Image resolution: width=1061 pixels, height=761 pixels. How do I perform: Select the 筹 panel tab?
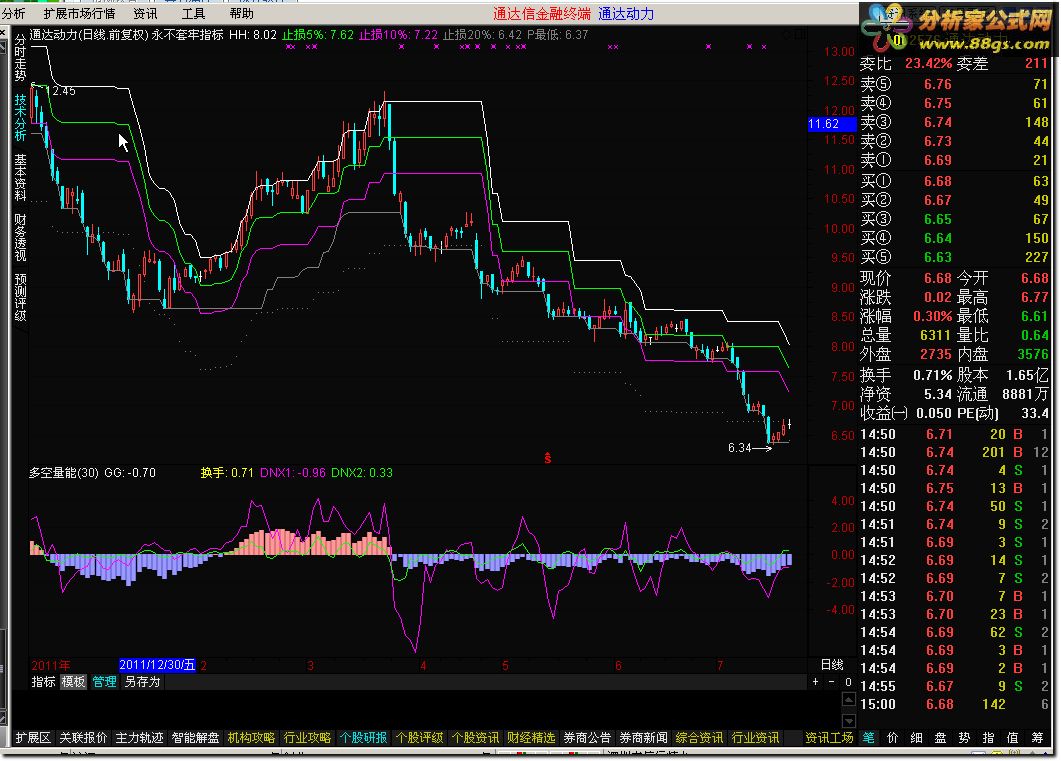(1037, 737)
